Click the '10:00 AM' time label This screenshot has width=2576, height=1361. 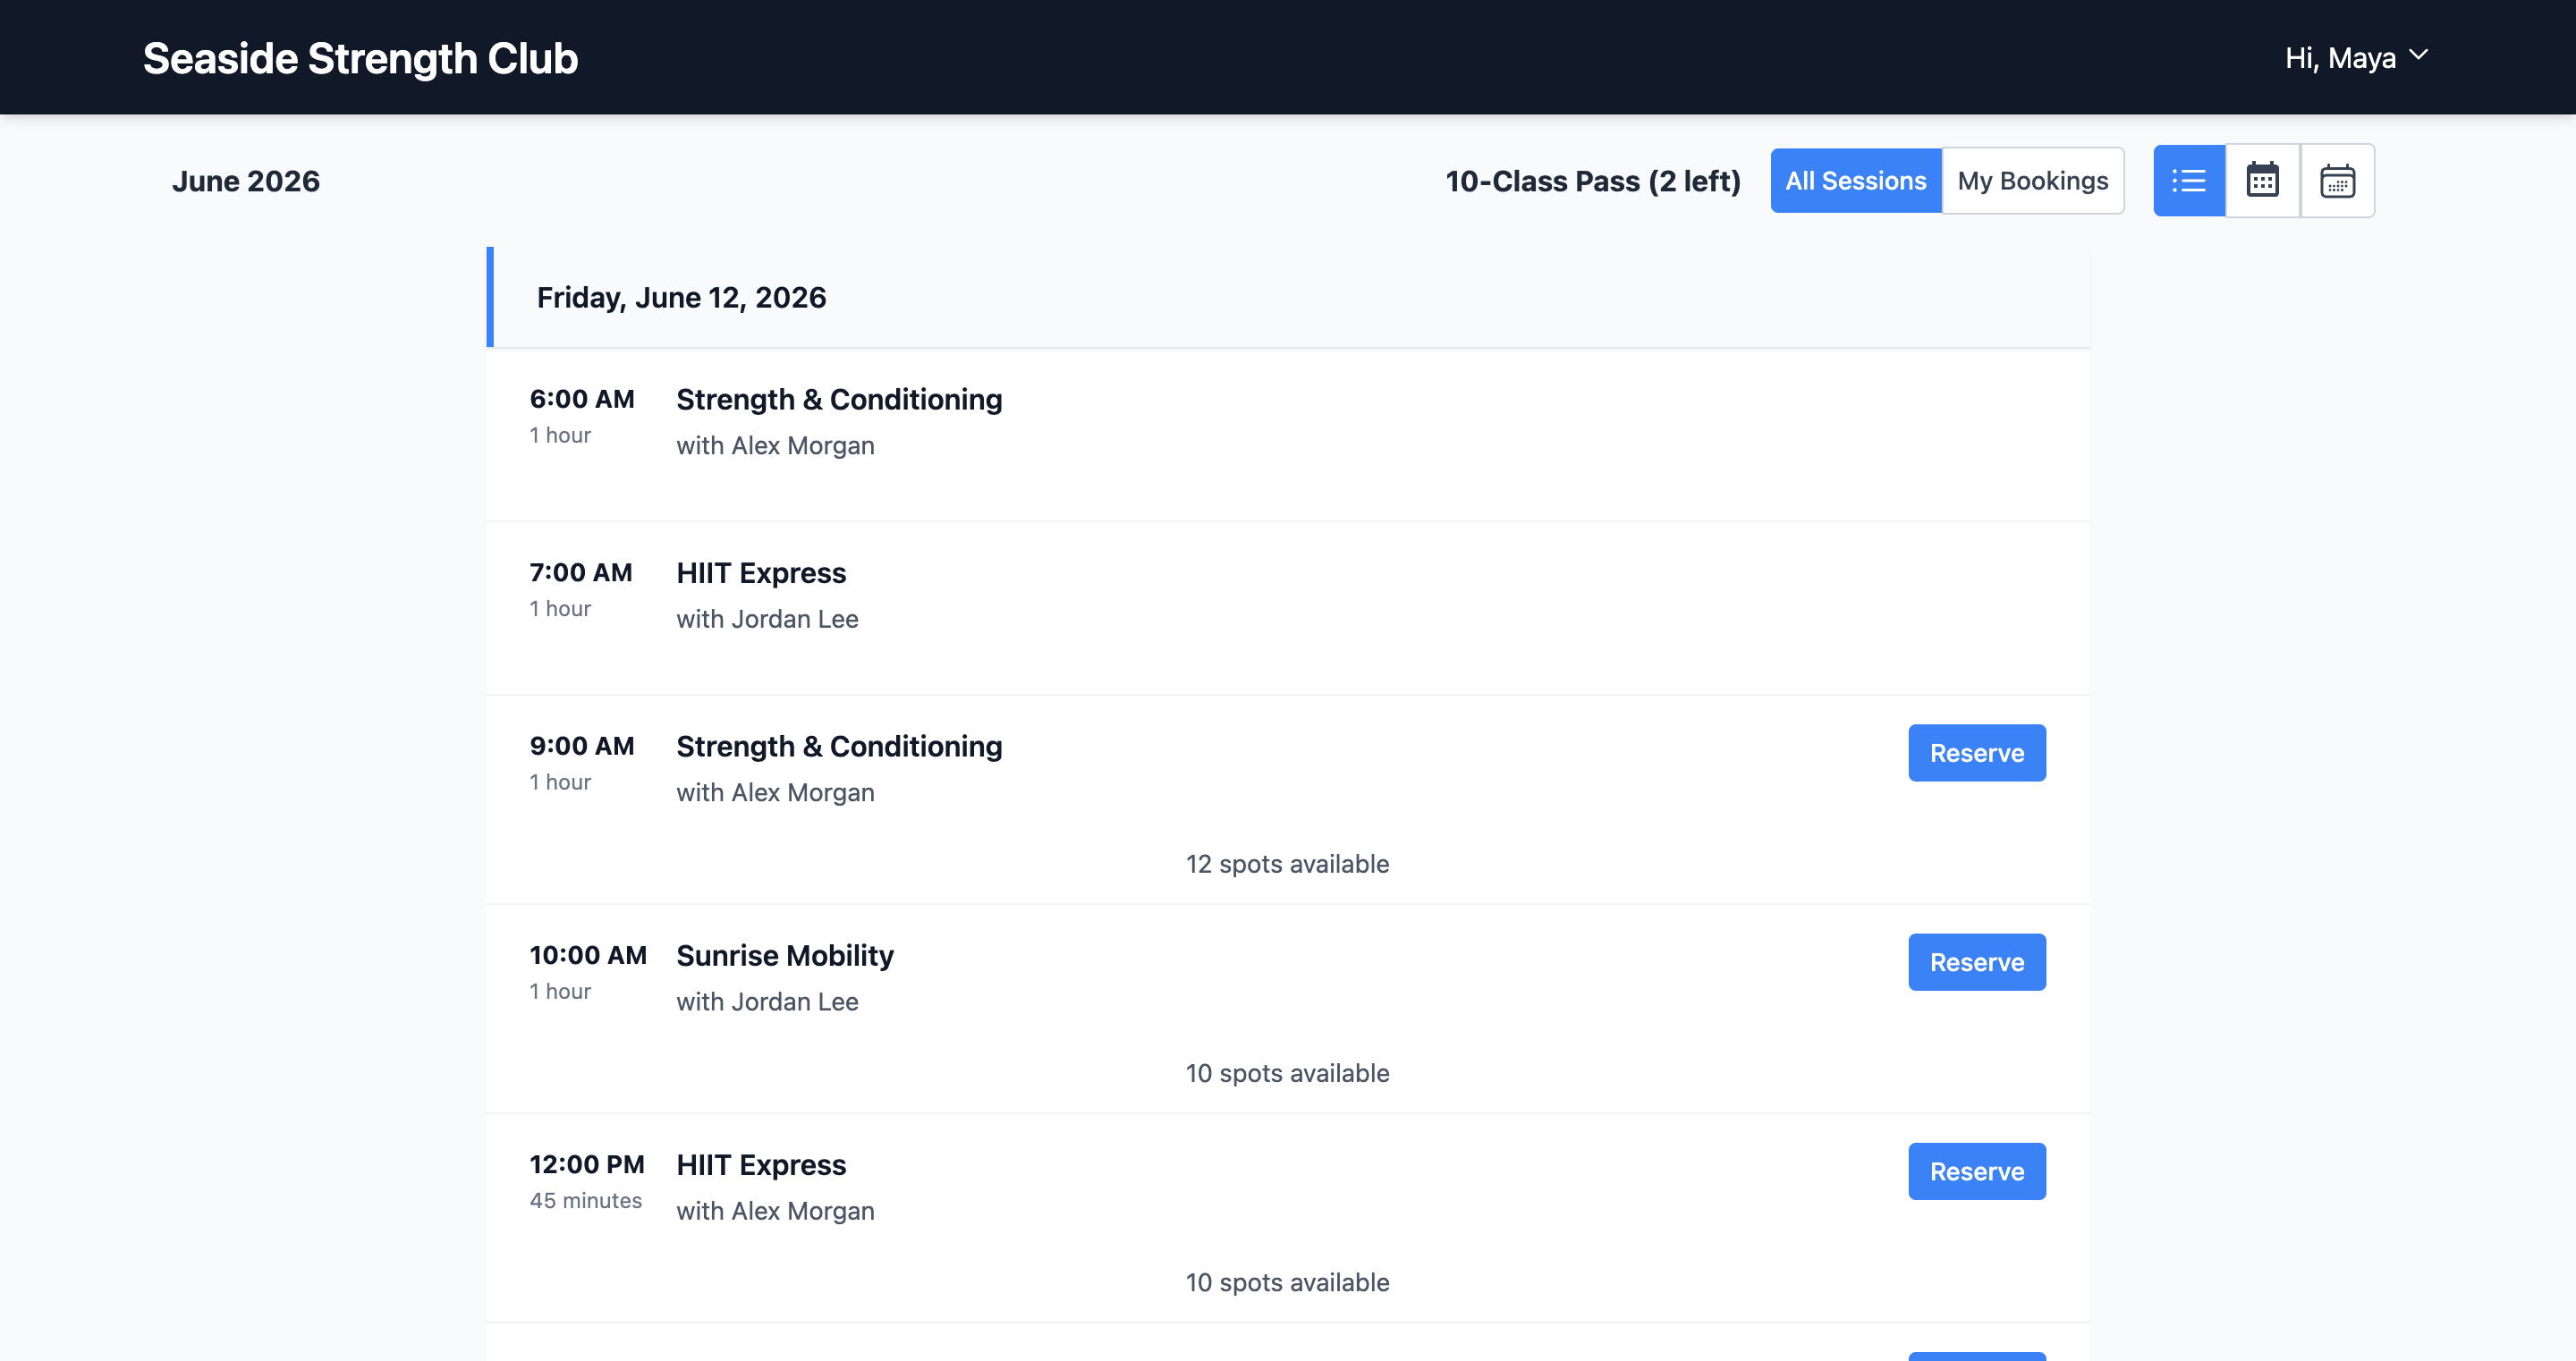[588, 955]
